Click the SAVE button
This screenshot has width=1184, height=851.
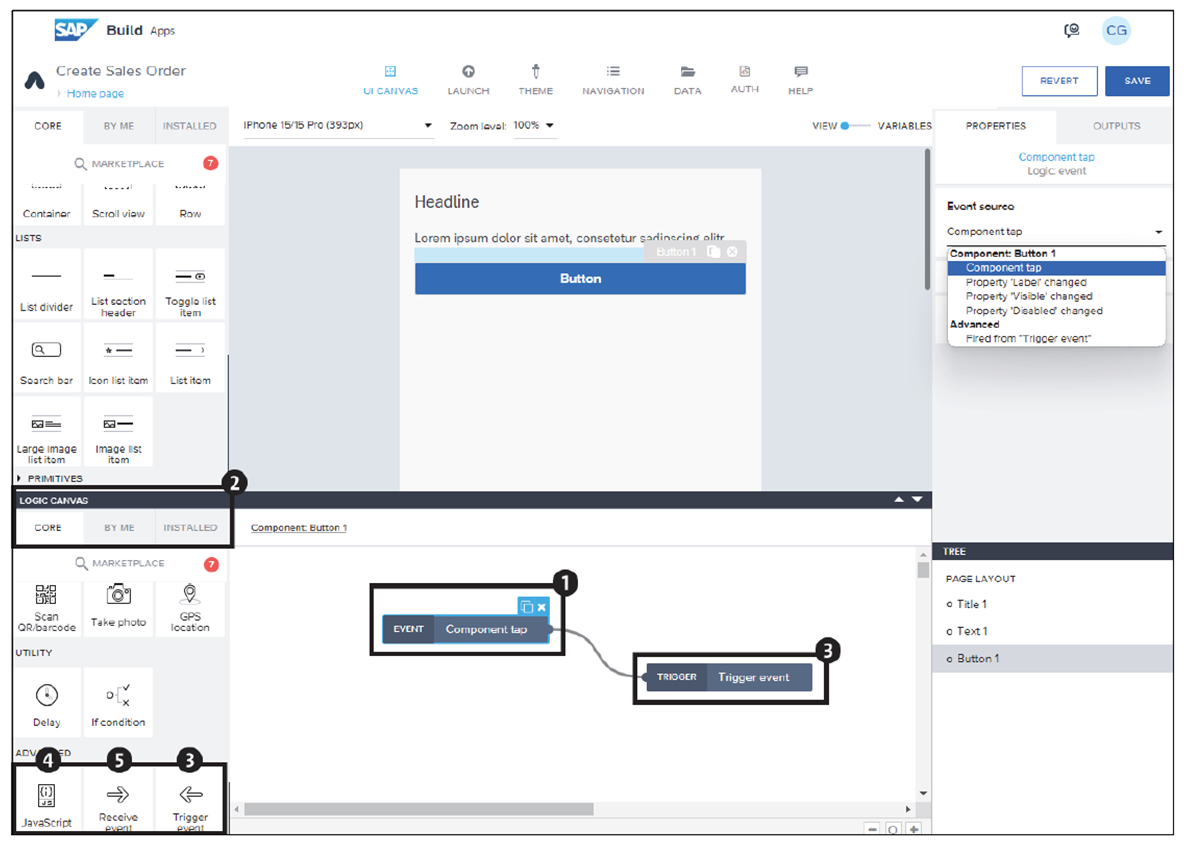pos(1138,81)
